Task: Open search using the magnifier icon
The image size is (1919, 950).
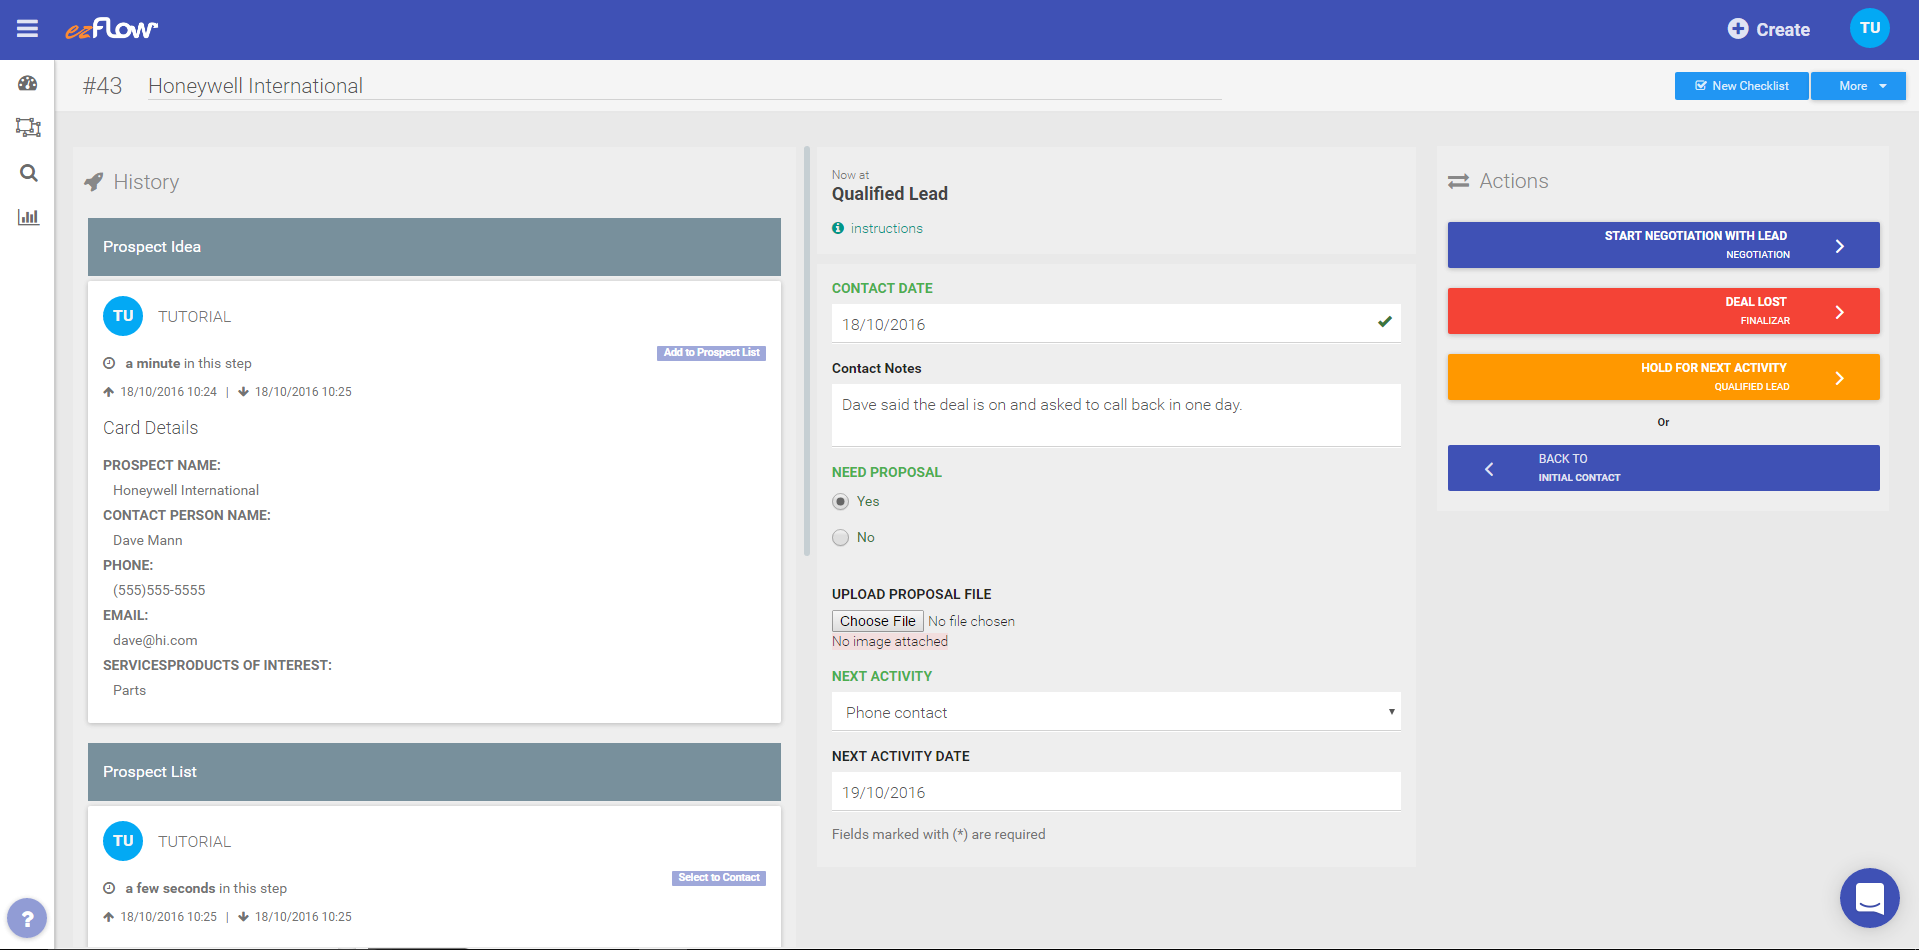Action: coord(28,172)
